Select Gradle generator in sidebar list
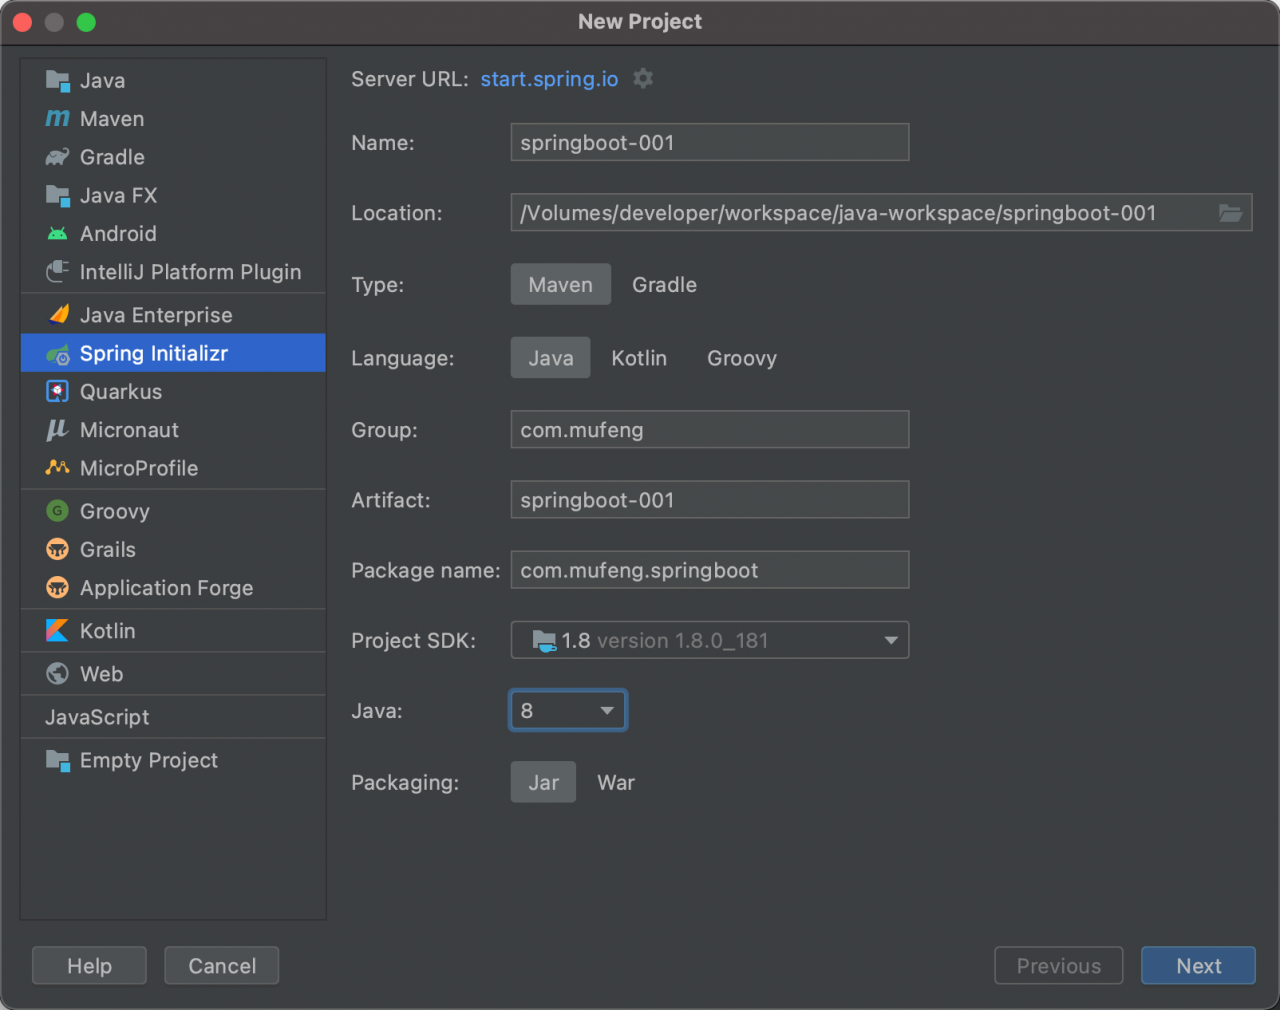Image resolution: width=1280 pixels, height=1010 pixels. pyautogui.click(x=173, y=157)
